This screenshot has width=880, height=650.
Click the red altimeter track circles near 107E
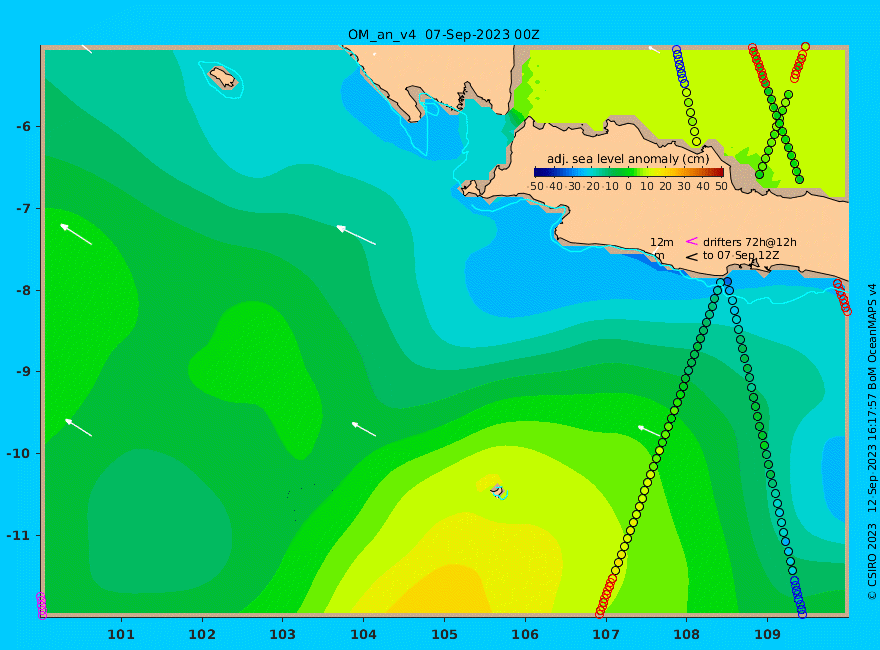[x=606, y=596]
